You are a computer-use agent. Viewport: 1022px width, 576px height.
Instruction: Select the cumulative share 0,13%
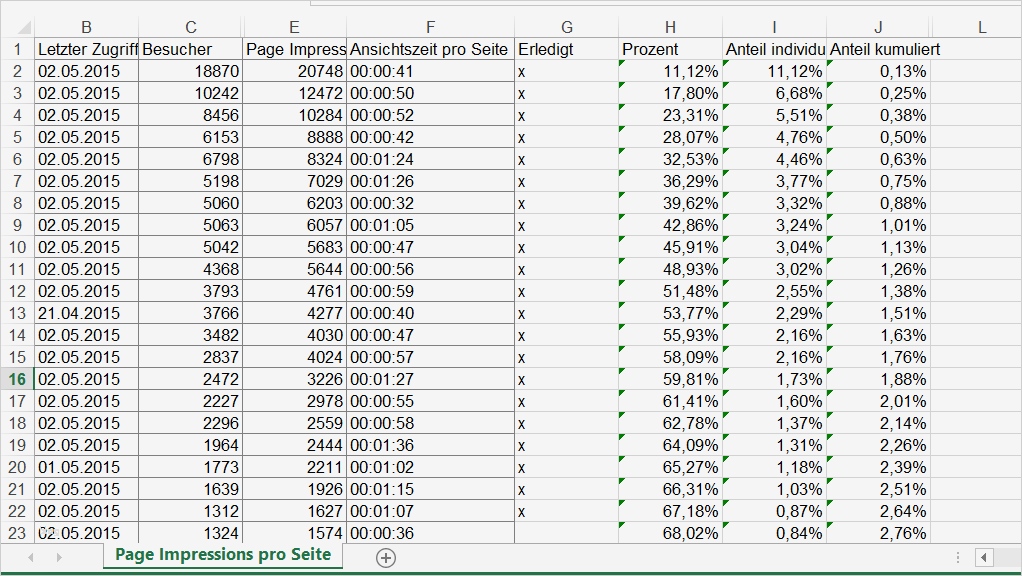pyautogui.click(x=879, y=71)
